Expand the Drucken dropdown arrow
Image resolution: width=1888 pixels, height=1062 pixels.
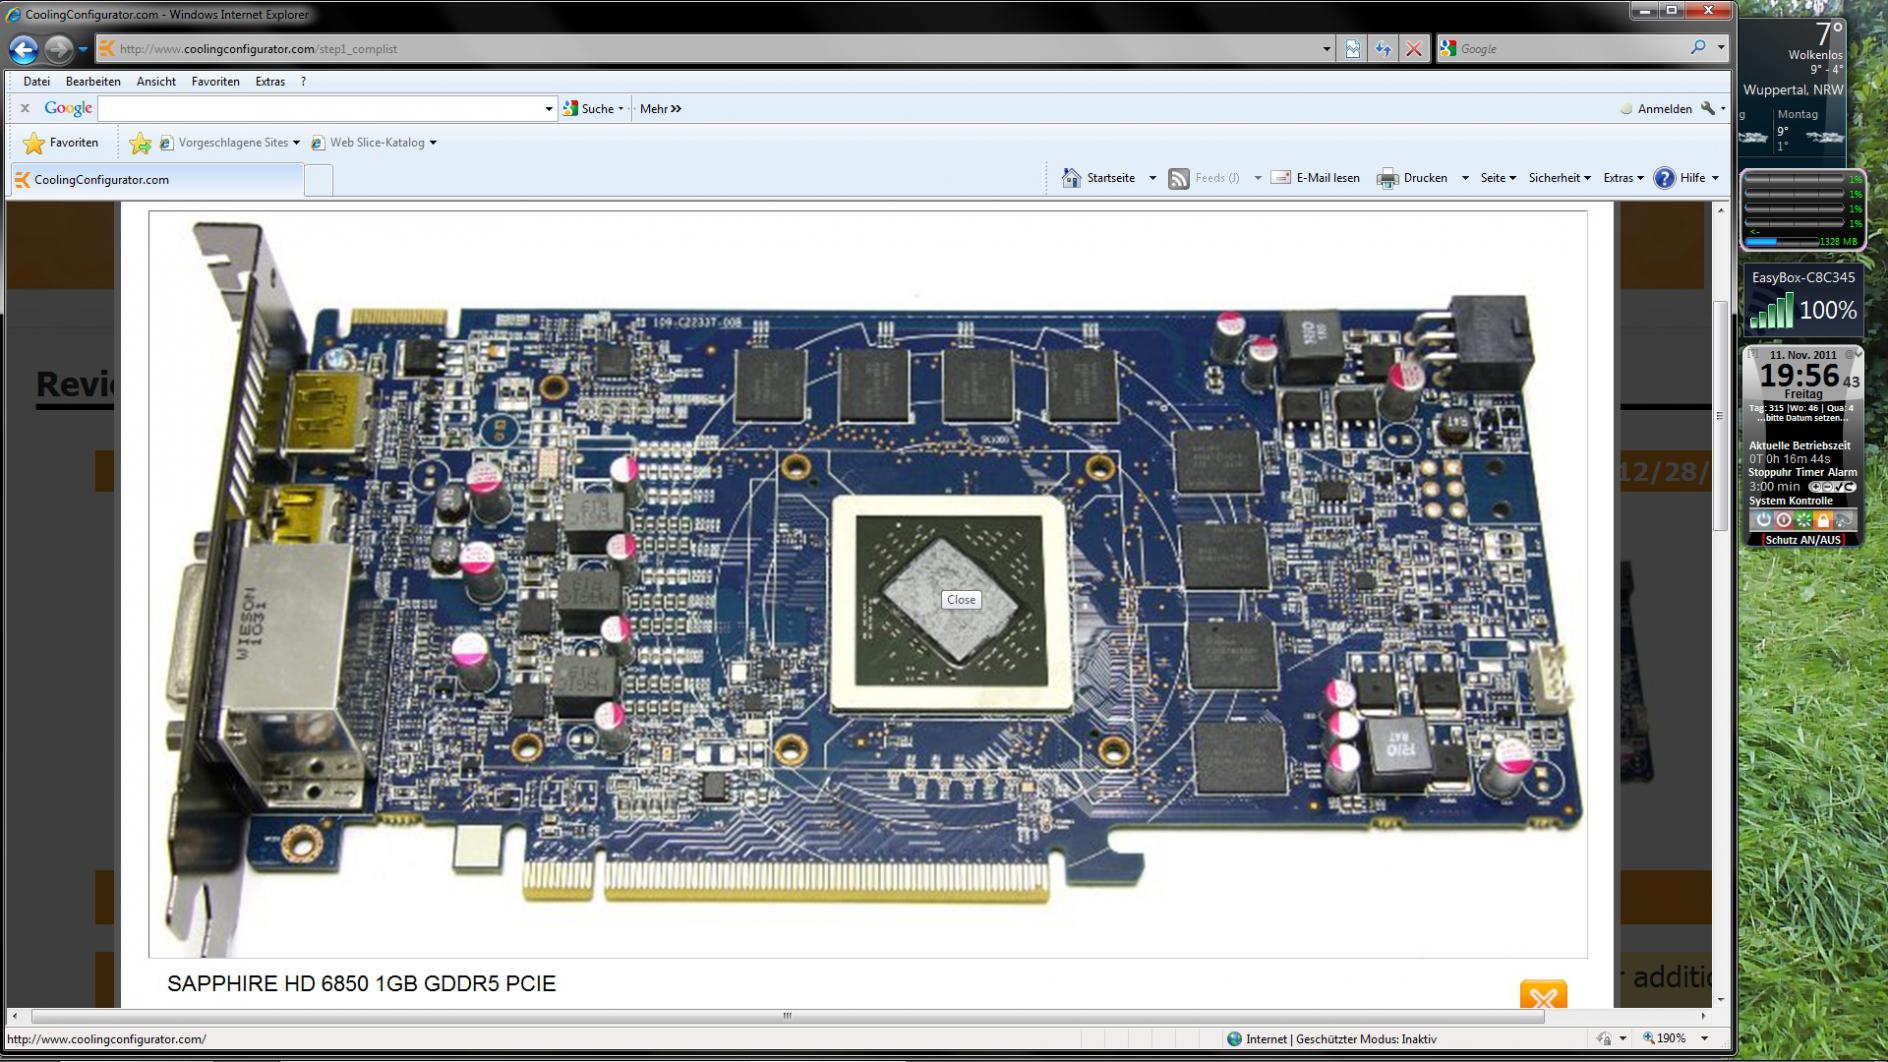(1465, 178)
